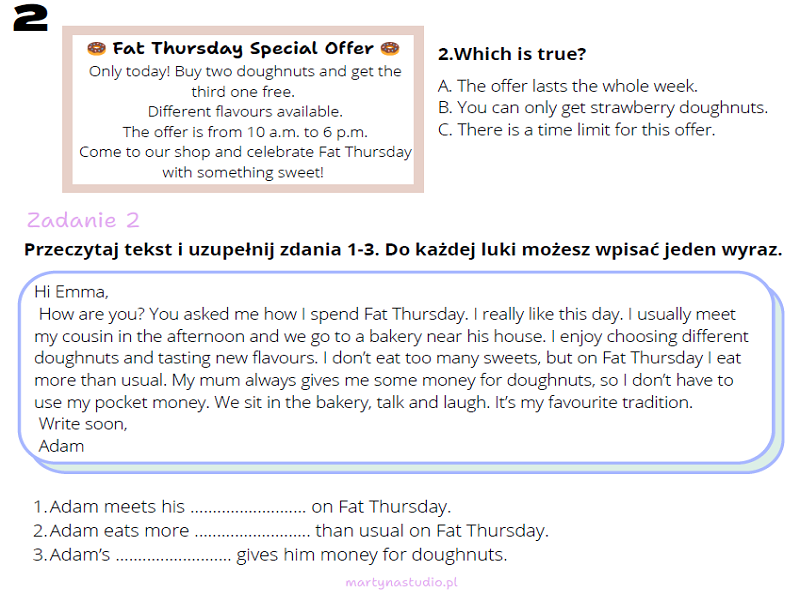Click the doughnut emoji left of the offer title

click(x=96, y=48)
